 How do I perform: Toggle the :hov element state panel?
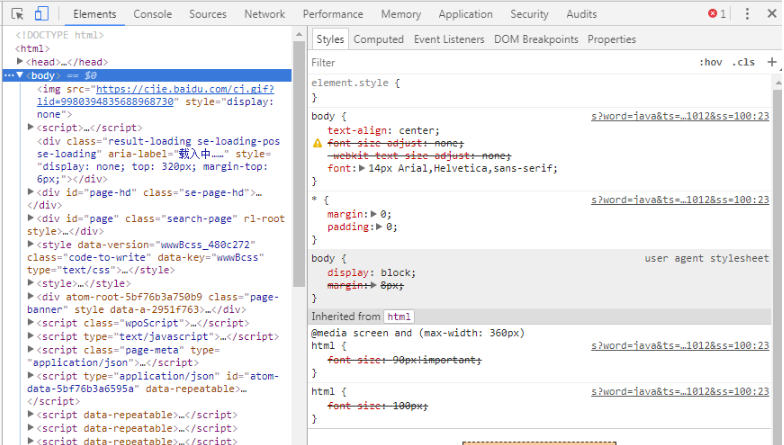pos(710,62)
